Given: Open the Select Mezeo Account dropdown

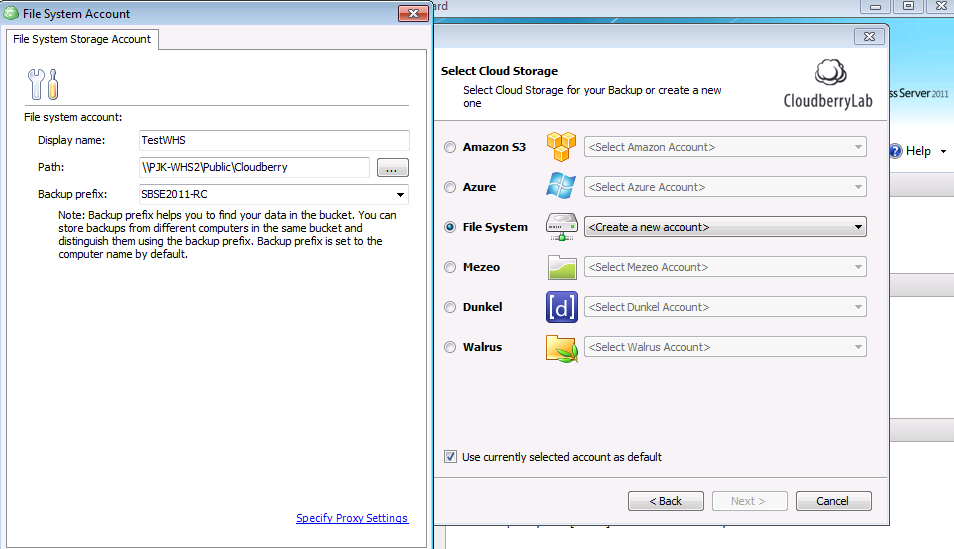Looking at the screenshot, I should pos(725,267).
